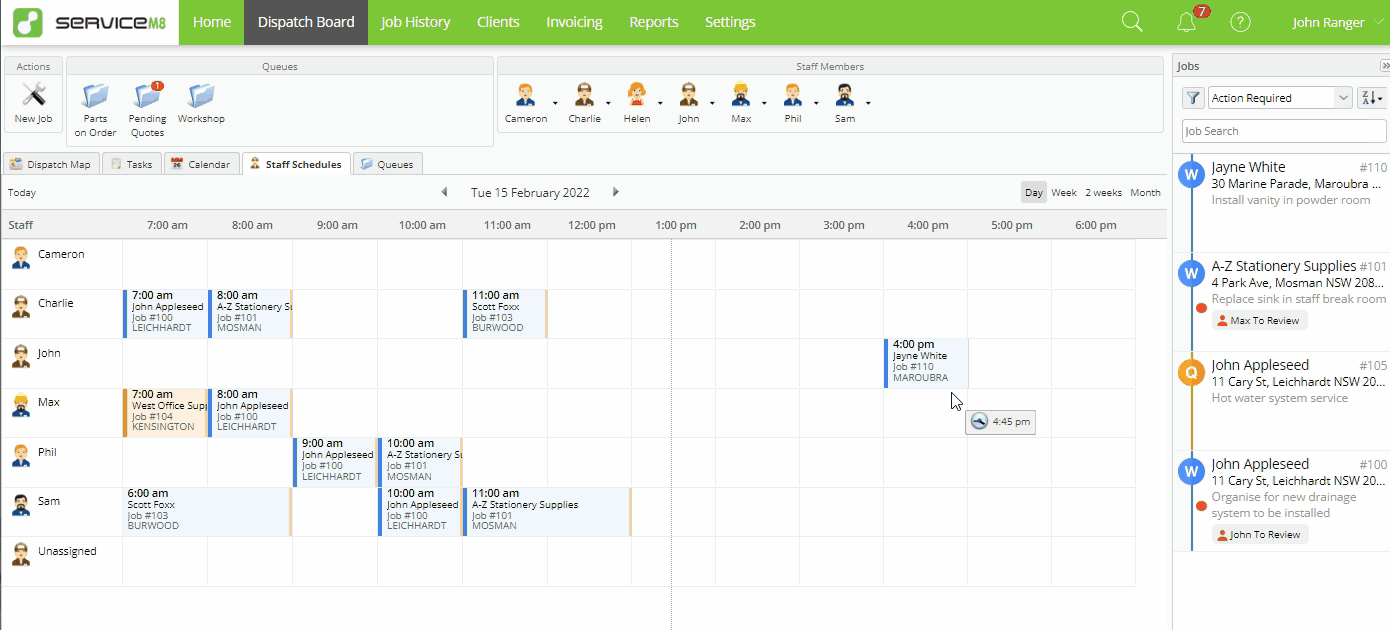Click the John To Review tag

1260,535
